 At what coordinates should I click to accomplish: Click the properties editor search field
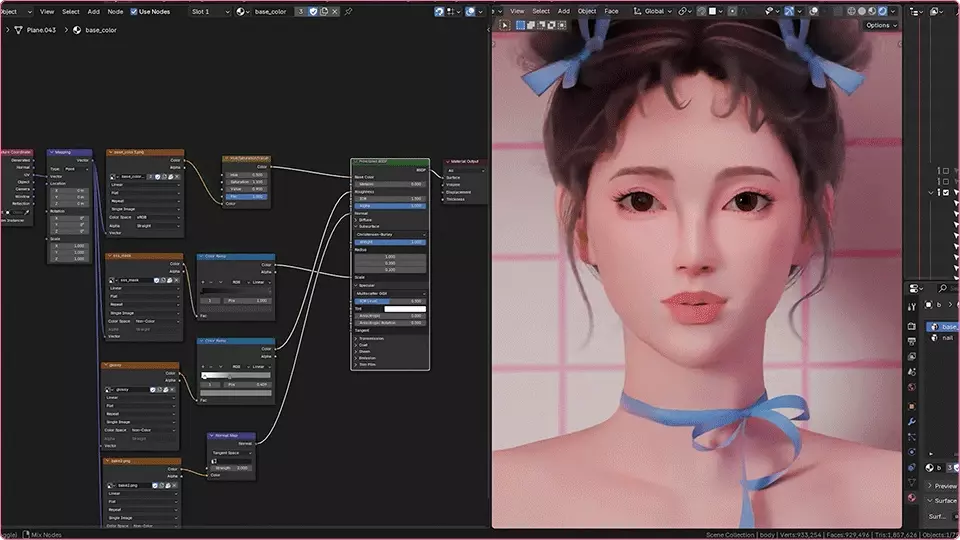[x=948, y=288]
